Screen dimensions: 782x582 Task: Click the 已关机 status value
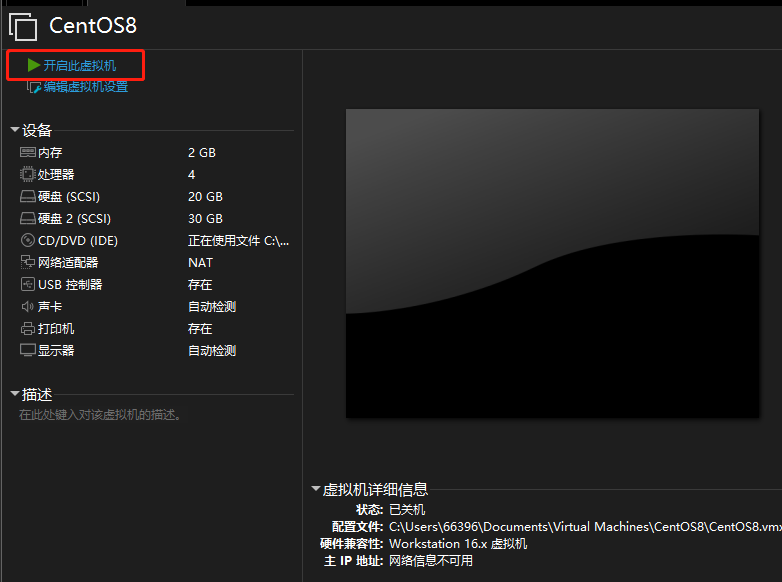(407, 510)
